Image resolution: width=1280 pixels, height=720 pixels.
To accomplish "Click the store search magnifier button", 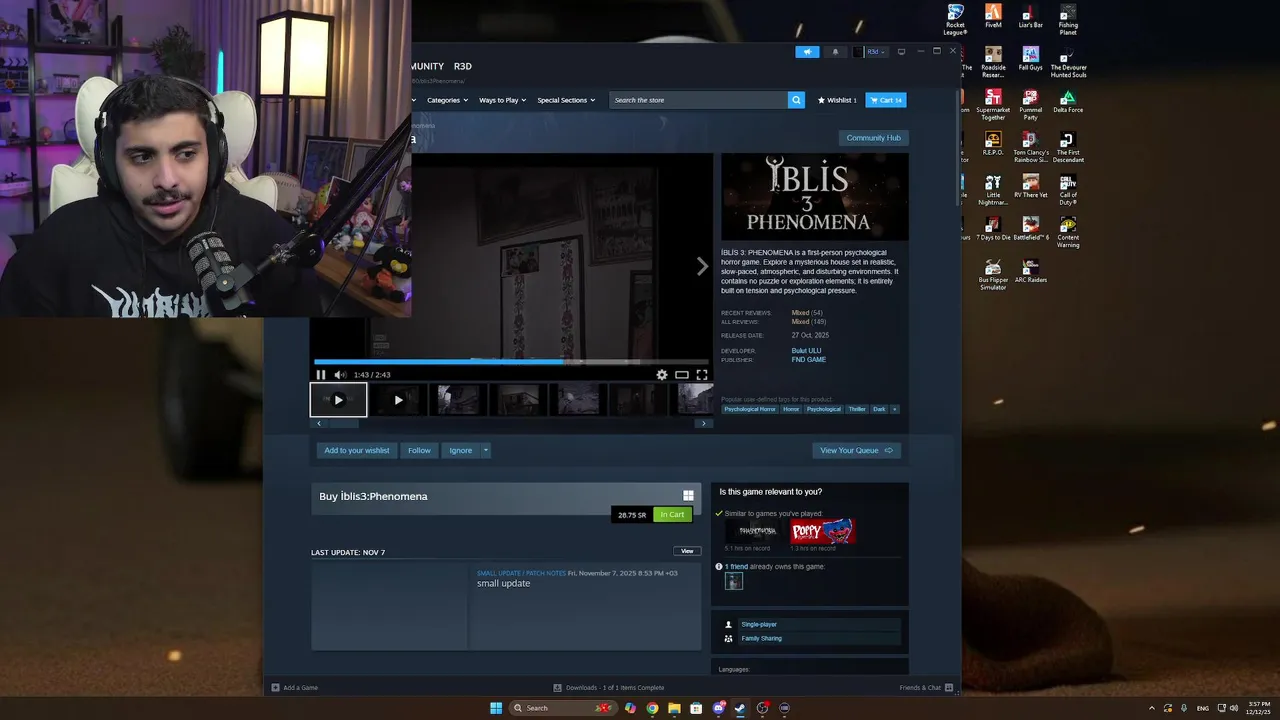I will (x=796, y=100).
